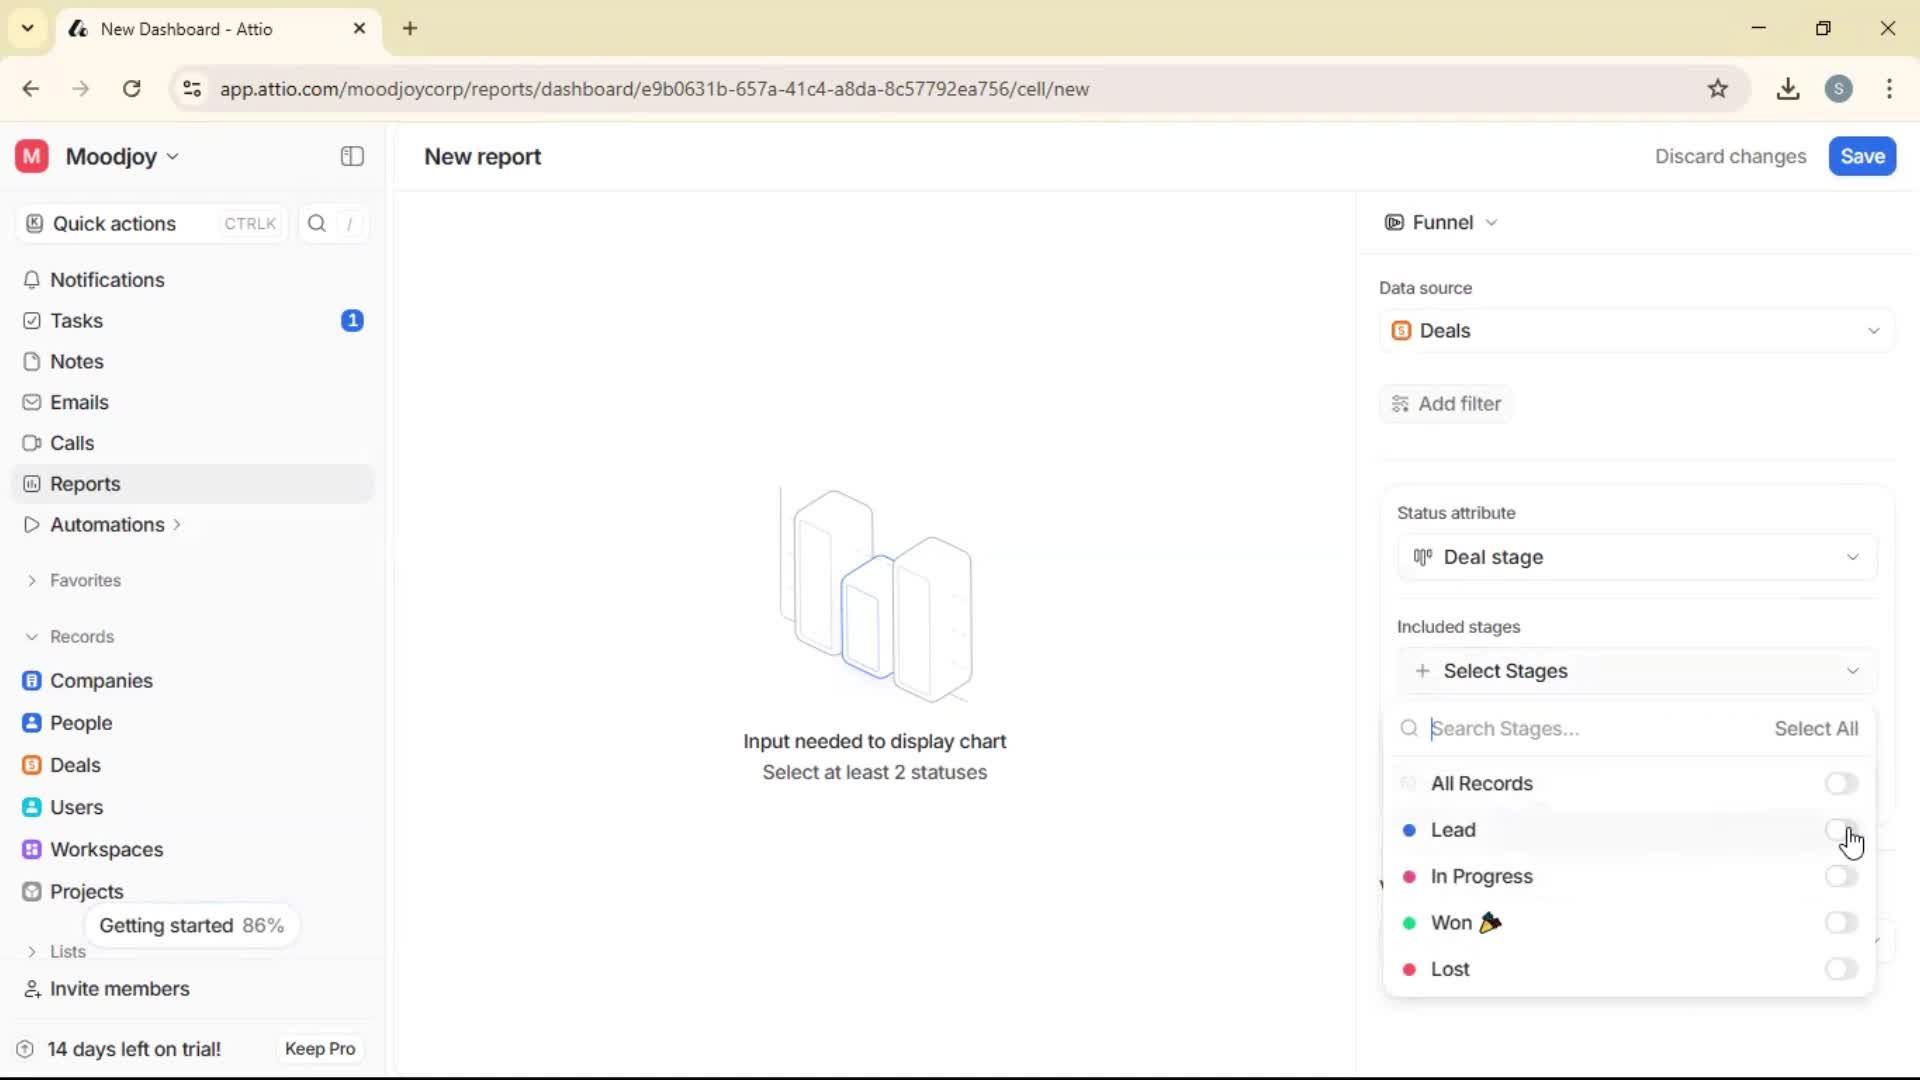This screenshot has height=1080, width=1920.
Task: Click inside the Search Stages field
Action: pos(1560,729)
